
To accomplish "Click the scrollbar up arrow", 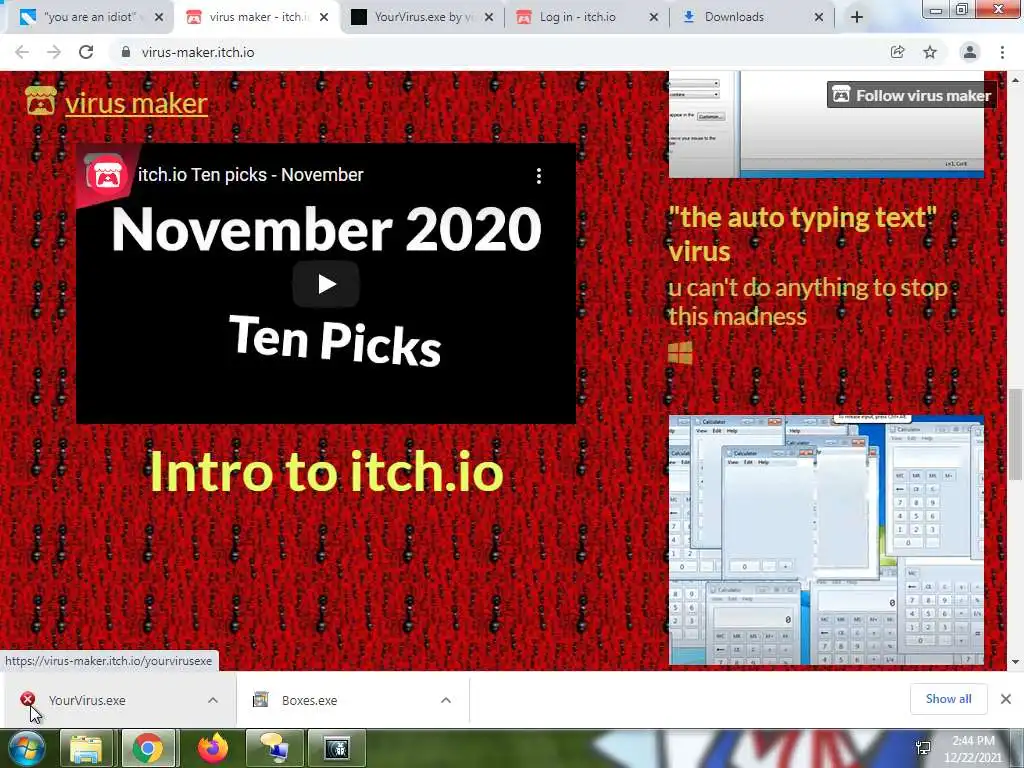I will coord(1015,80).
